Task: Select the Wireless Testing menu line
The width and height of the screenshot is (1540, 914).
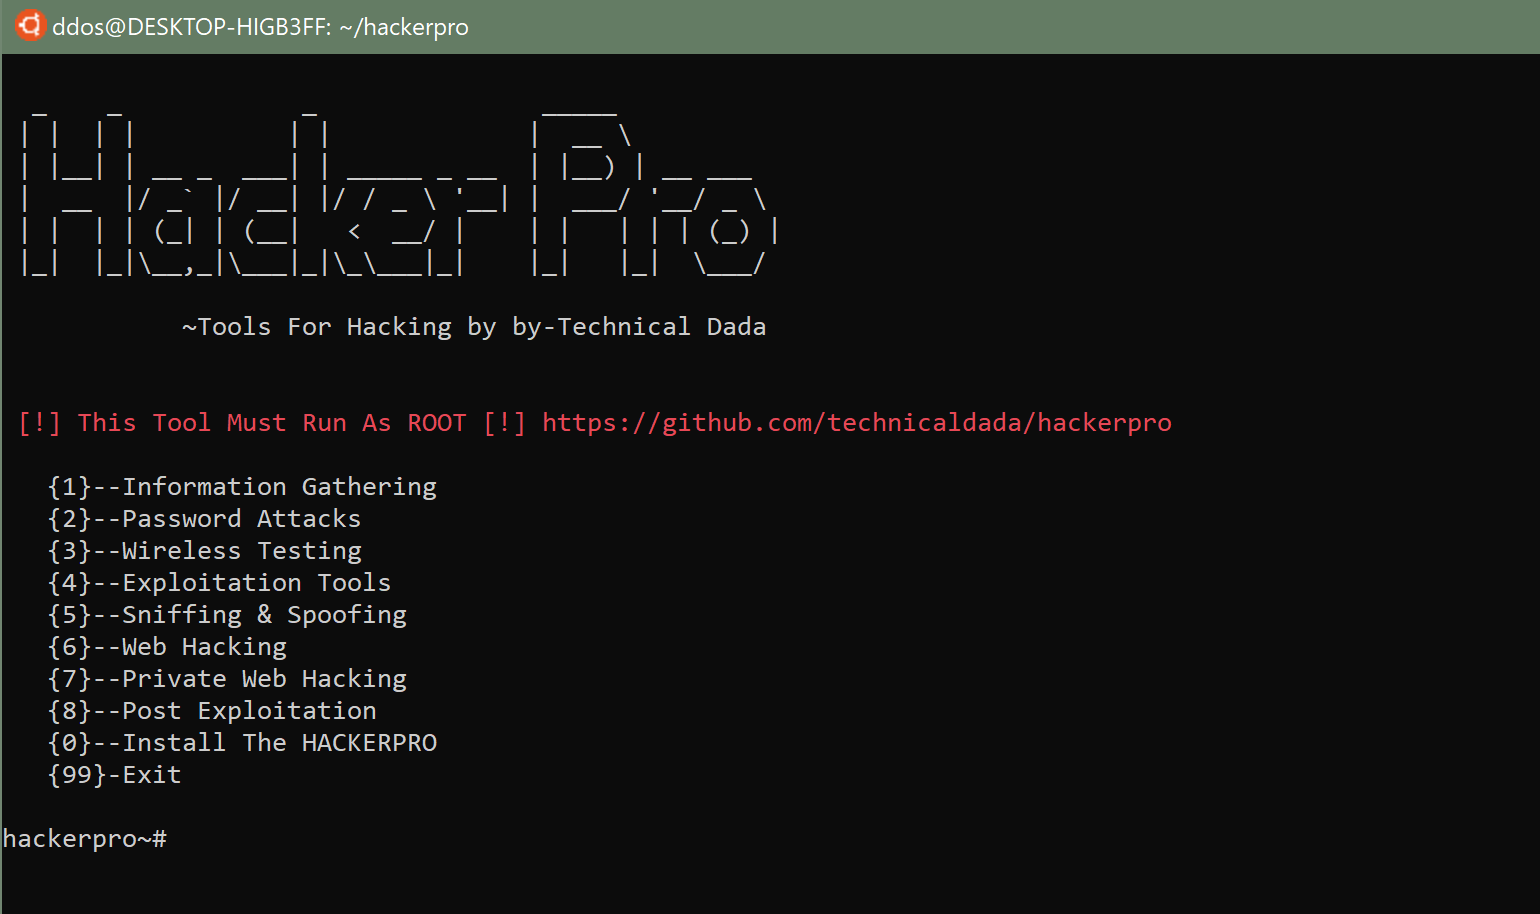Action: (205, 551)
